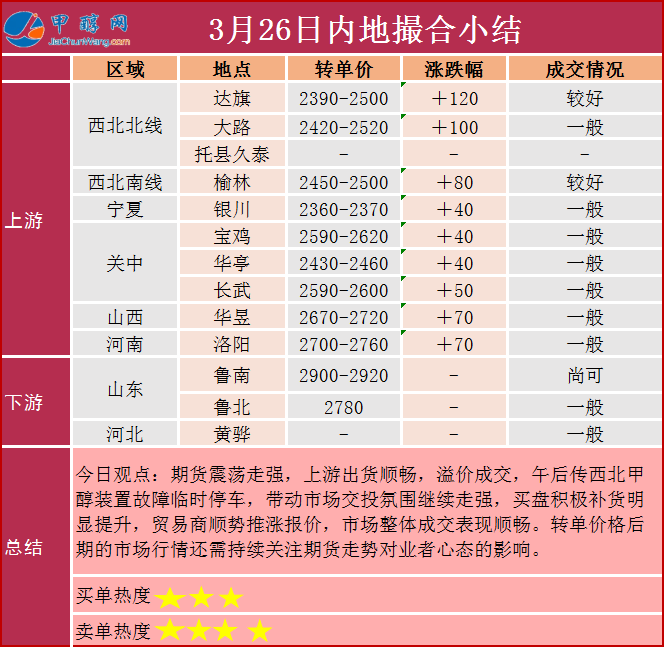The image size is (665, 648).
Task: Click the 卖单热度 label
Action: [113, 631]
